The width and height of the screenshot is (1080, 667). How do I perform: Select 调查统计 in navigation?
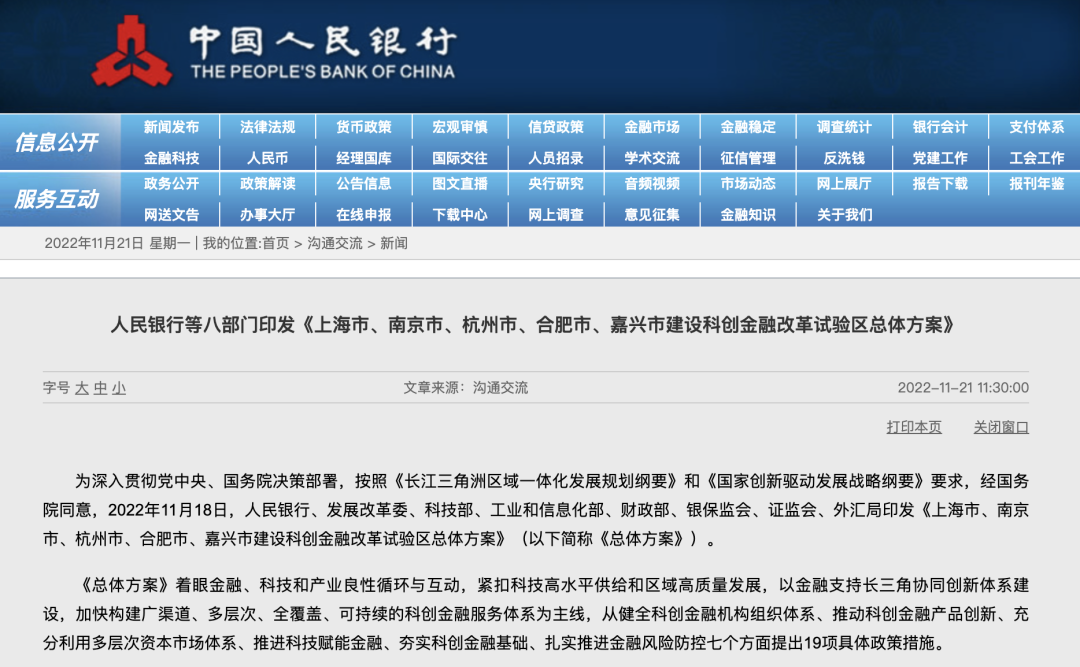point(844,127)
